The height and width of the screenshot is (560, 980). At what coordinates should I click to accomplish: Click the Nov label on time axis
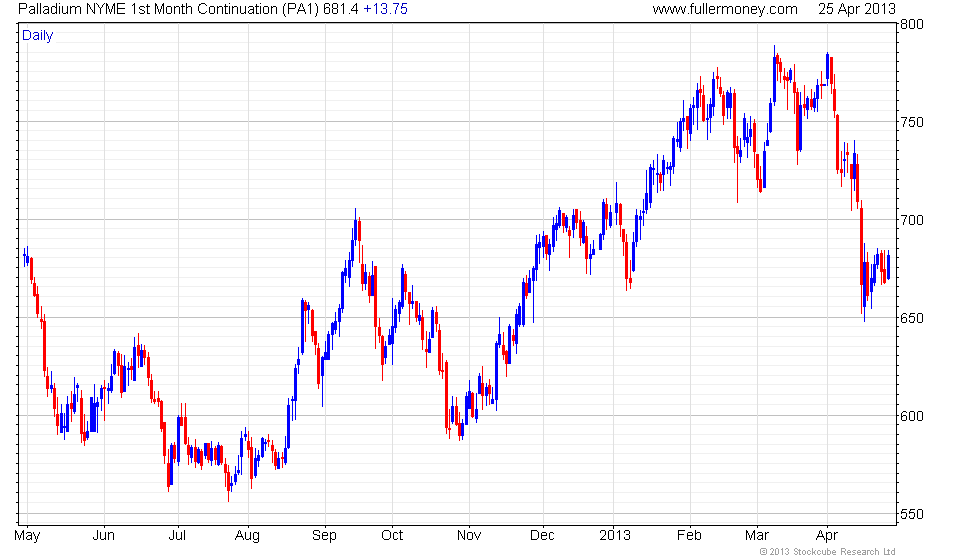(x=469, y=536)
